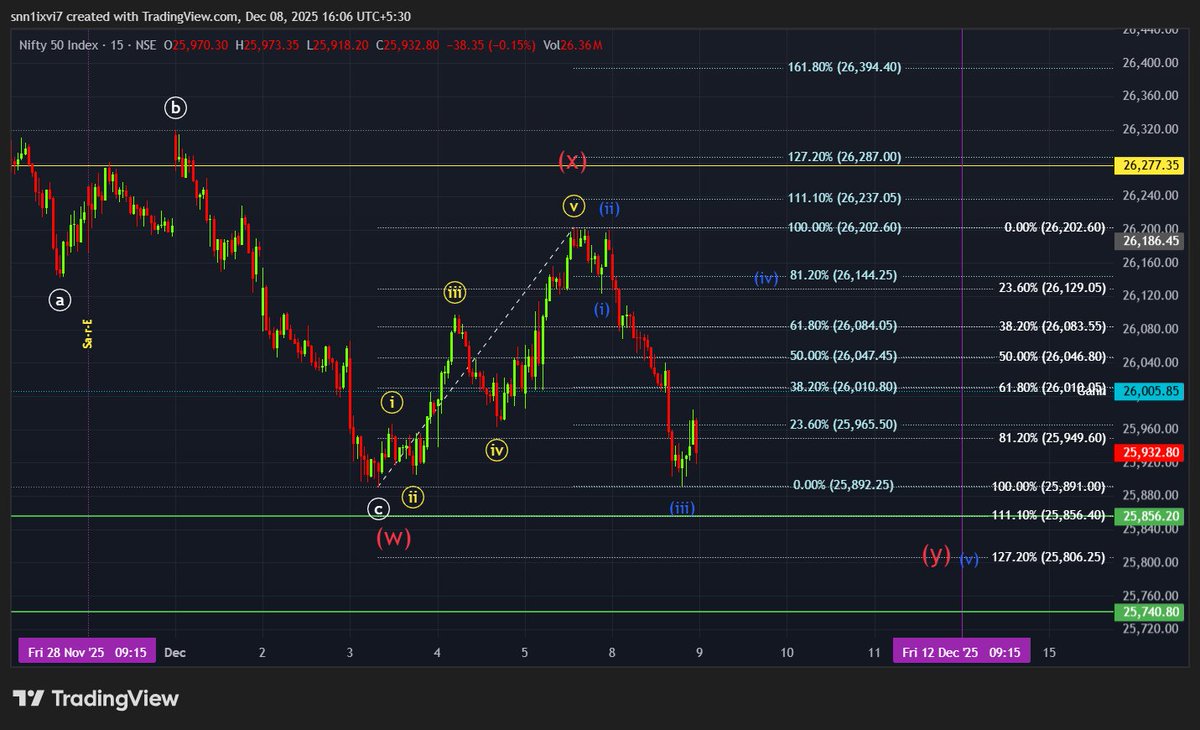The image size is (1200, 730).
Task: Click the red (x) wave label
Action: [x=572, y=160]
